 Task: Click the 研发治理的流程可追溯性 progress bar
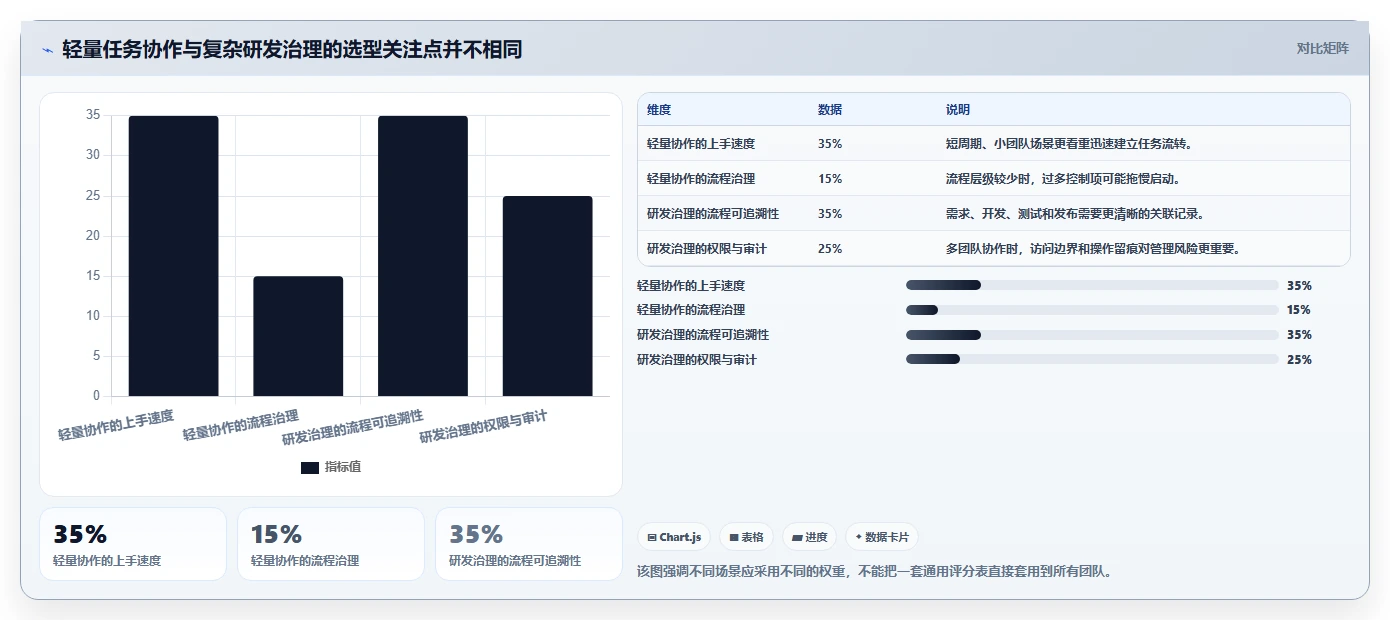click(x=1092, y=335)
